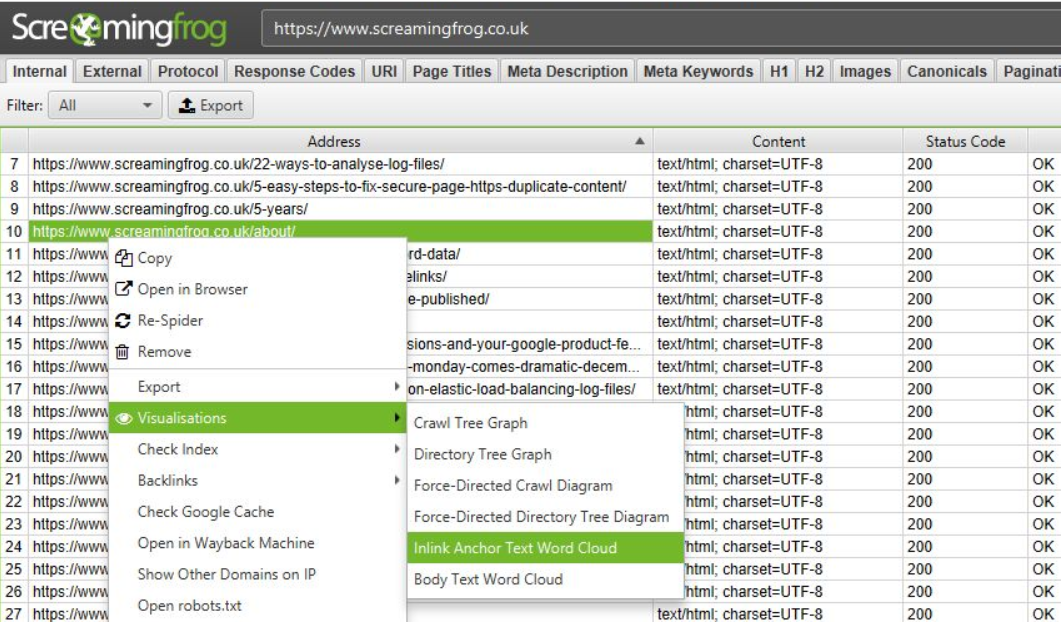Screen dimensions: 1062x623
Task: Select Re-Spider from the context menu
Action: (x=257, y=320)
